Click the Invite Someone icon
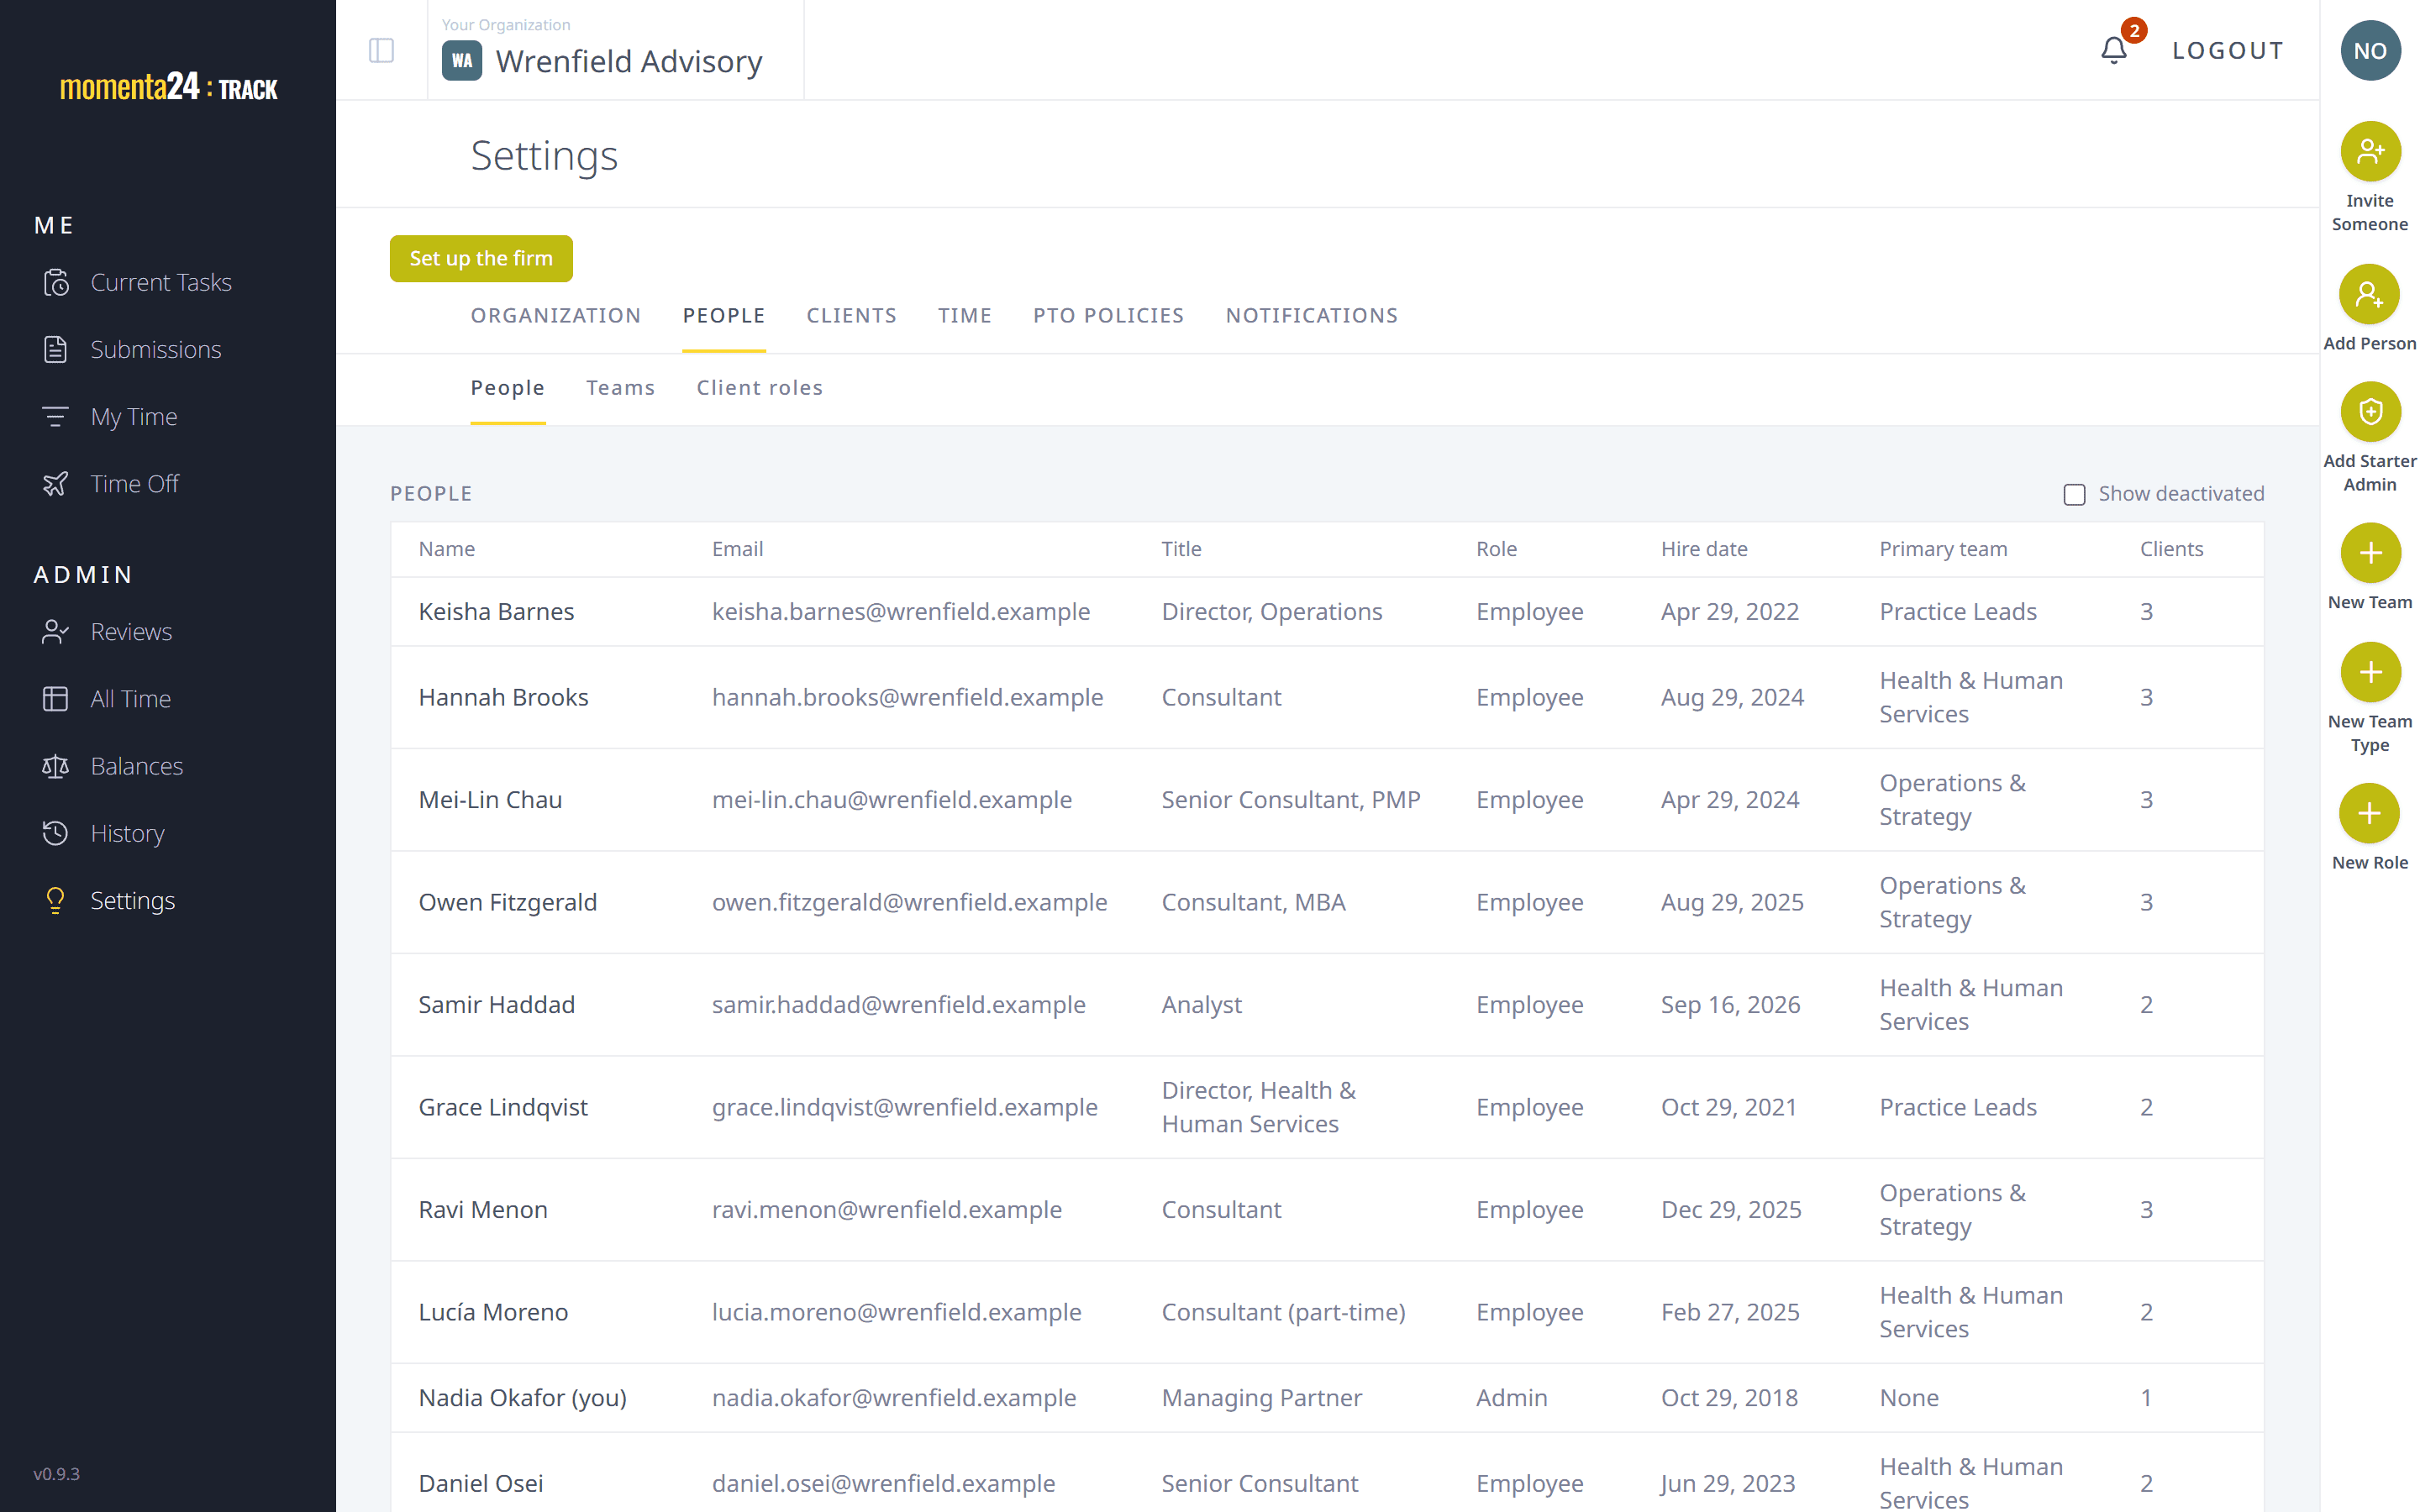This screenshot has width=2420, height=1512. pos(2369,151)
